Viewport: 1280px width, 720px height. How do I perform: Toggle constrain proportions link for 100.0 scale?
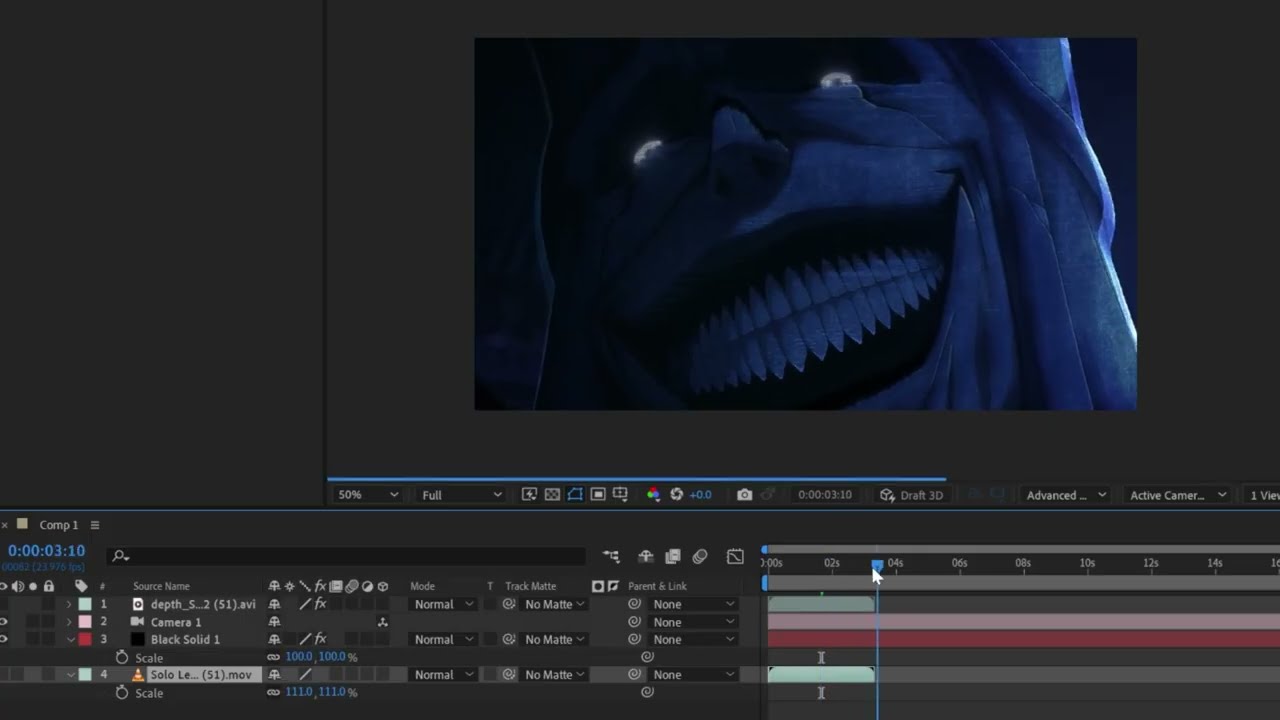pos(273,657)
